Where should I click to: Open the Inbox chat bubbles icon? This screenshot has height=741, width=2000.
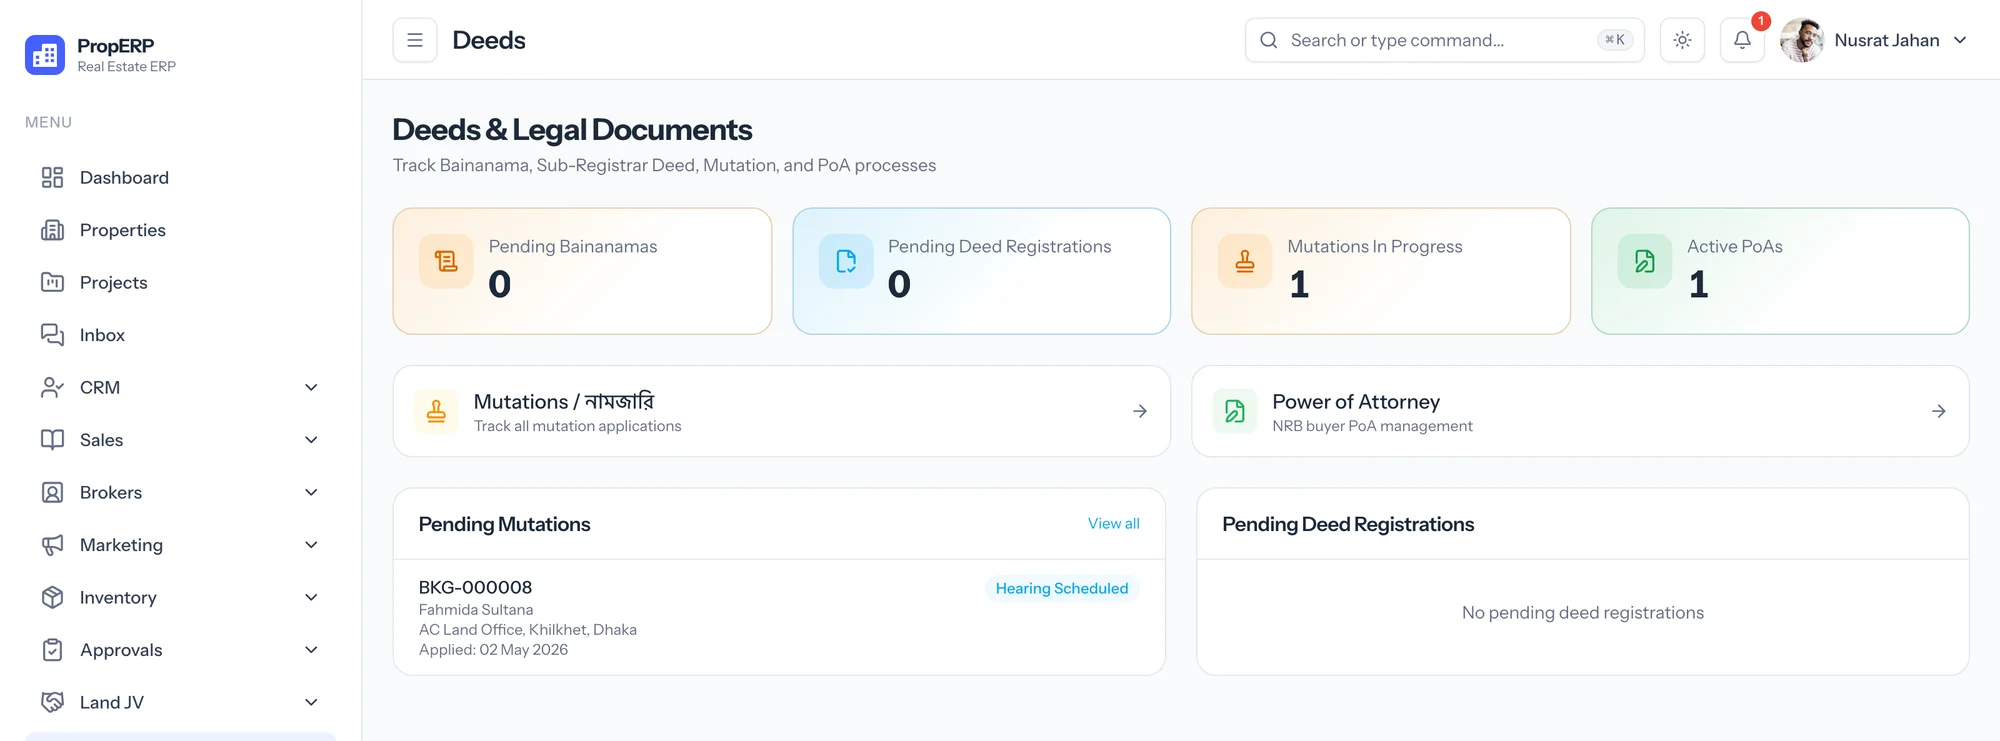pos(52,335)
